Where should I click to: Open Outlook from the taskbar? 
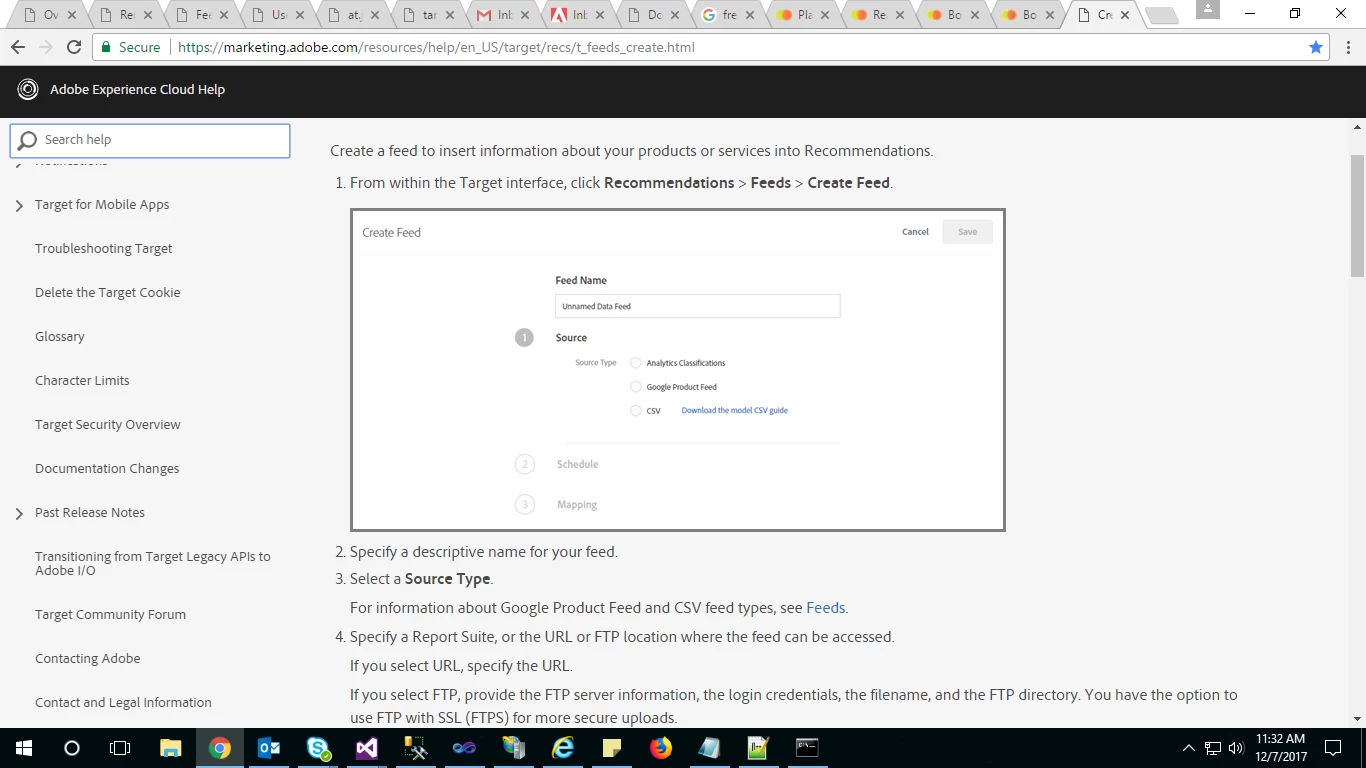tap(269, 748)
